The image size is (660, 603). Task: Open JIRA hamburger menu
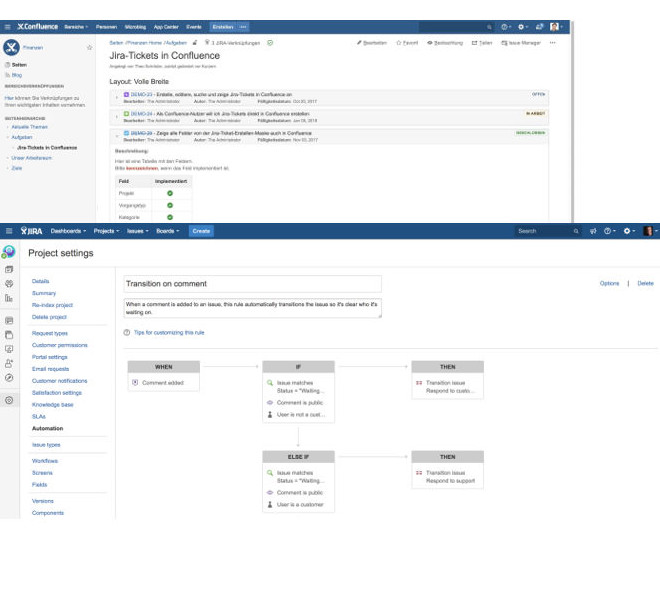[x=9, y=231]
